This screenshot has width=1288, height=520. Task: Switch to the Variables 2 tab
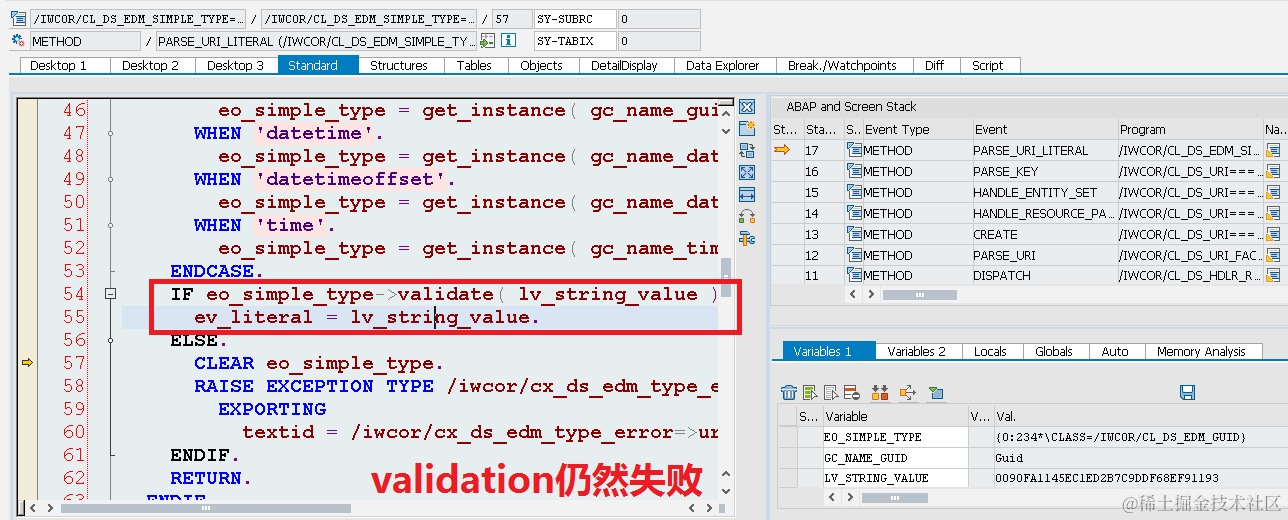[917, 351]
